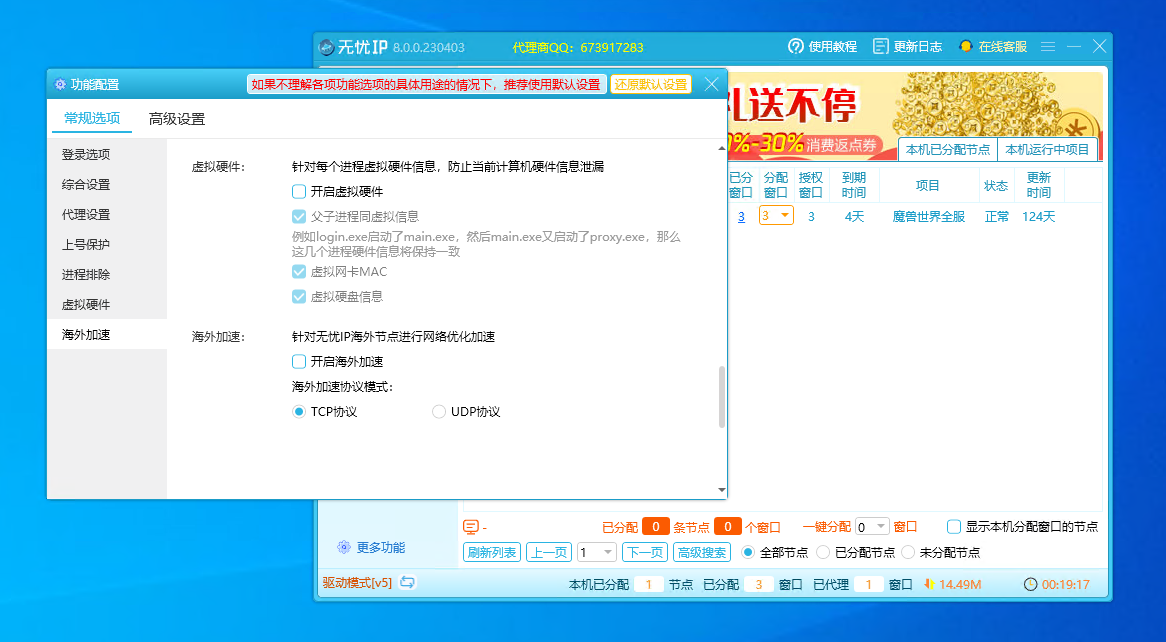
Task: Open 高级搜索 advanced search
Action: (702, 552)
